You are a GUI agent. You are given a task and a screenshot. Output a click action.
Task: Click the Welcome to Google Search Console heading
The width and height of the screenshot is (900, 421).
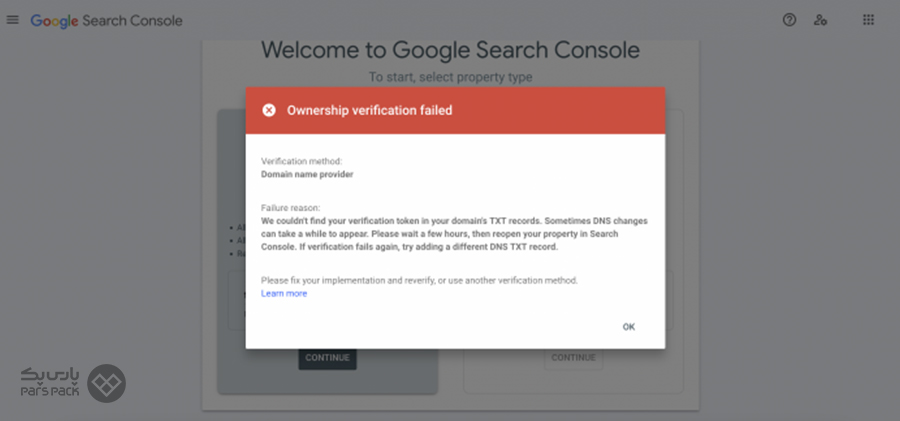[451, 50]
